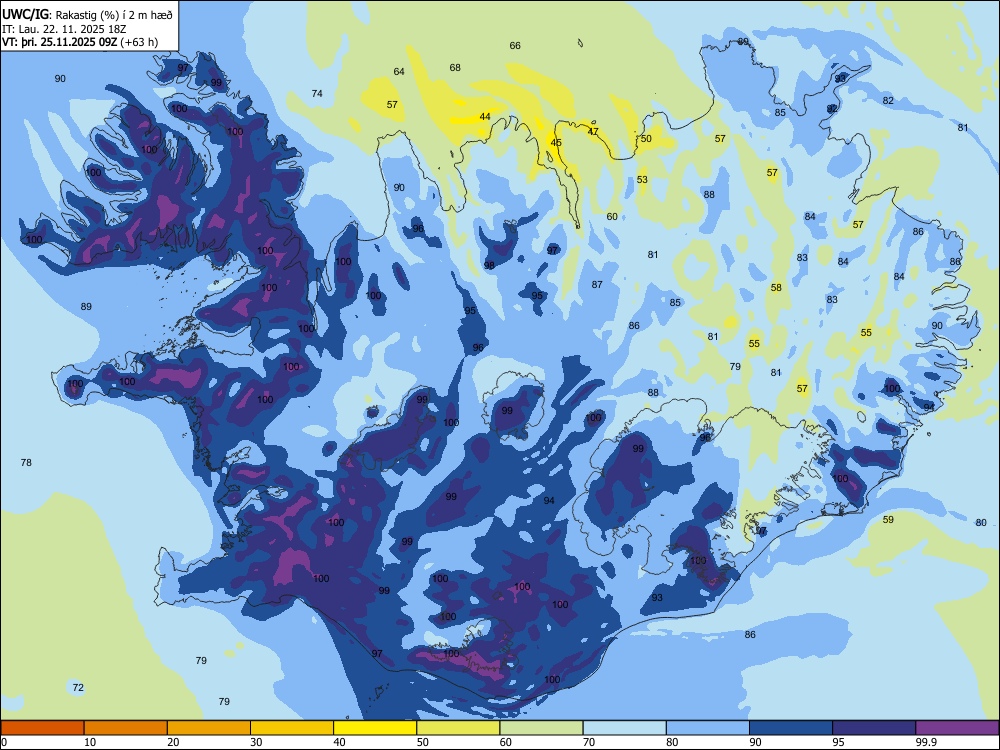Image resolution: width=1000 pixels, height=750 pixels.
Task: Click the dark orange 0–10 legend swatch
Action: point(42,728)
